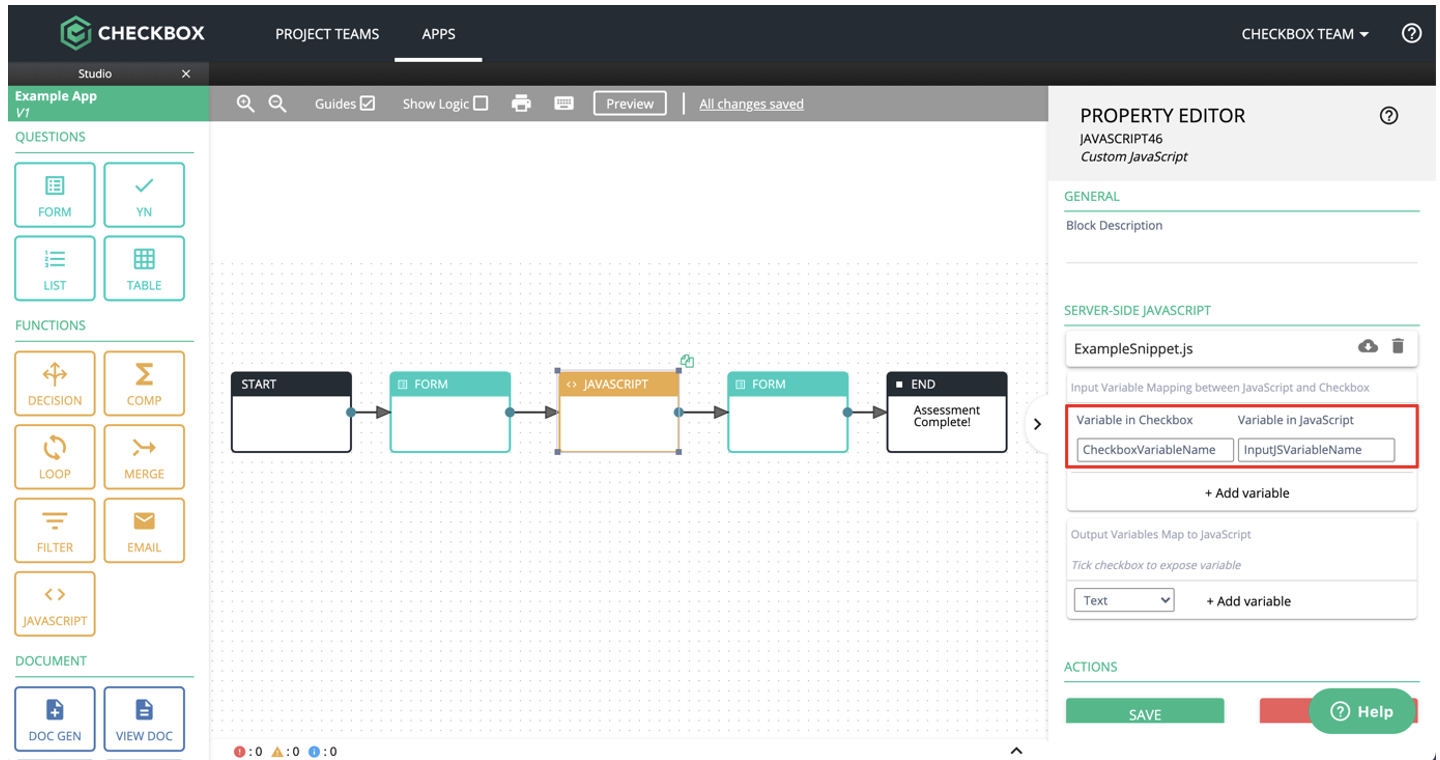Pick the DECISION function block
The image size is (1440, 760).
point(55,384)
